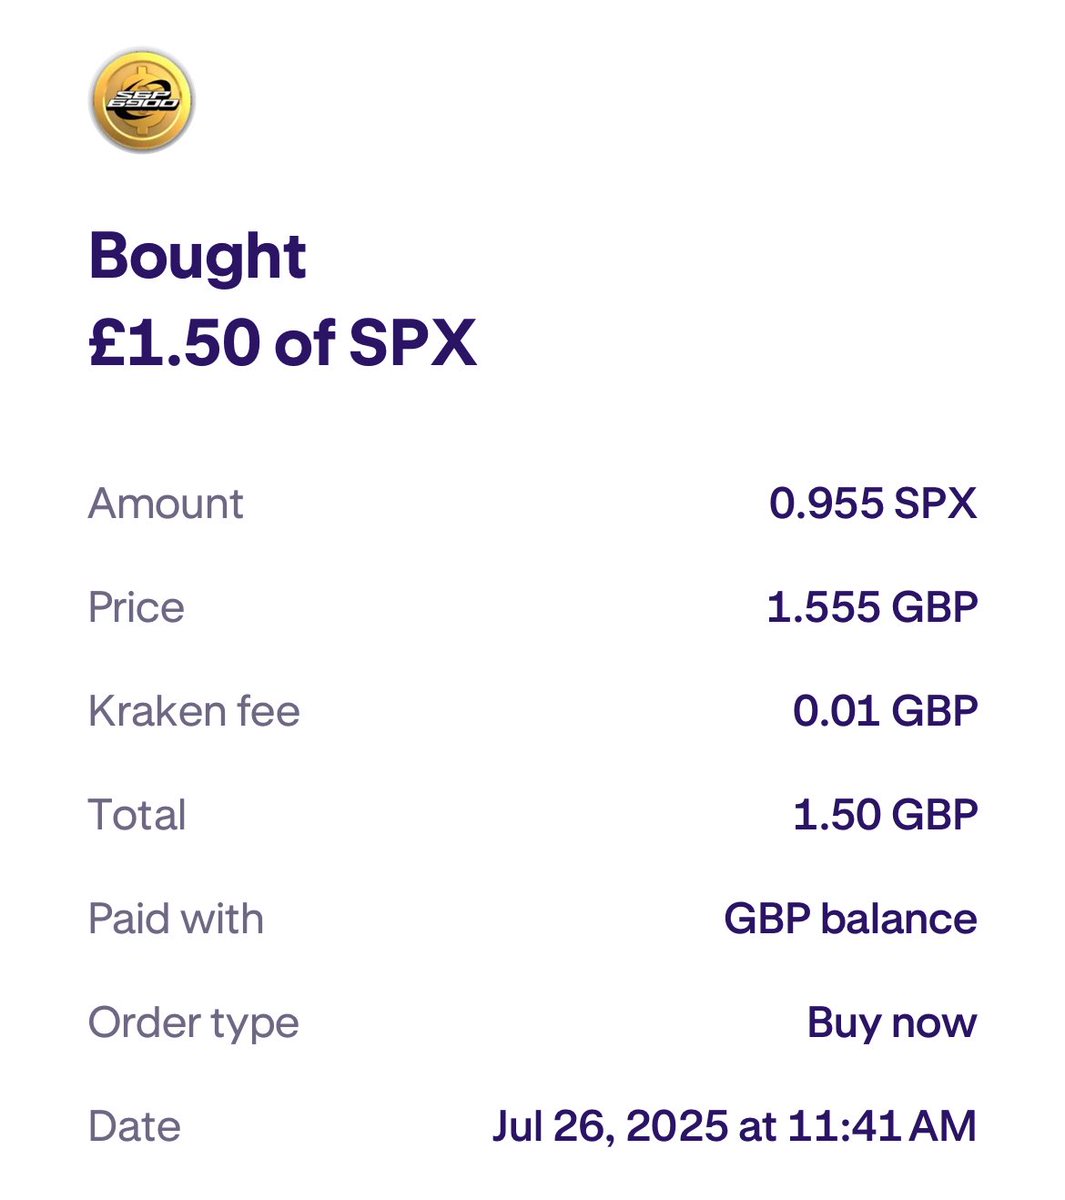Screen dimensions: 1065x1200
Task: Click the 'Order type' label
Action: [x=194, y=1023]
